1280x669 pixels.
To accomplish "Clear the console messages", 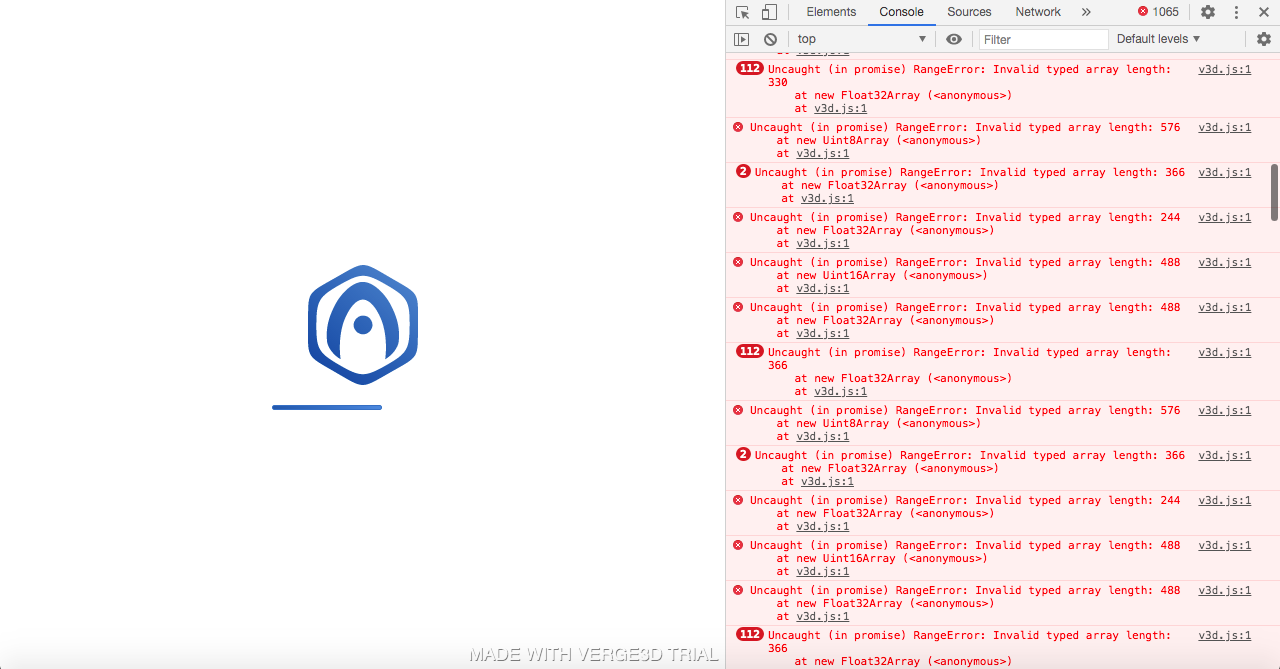I will (x=770, y=39).
